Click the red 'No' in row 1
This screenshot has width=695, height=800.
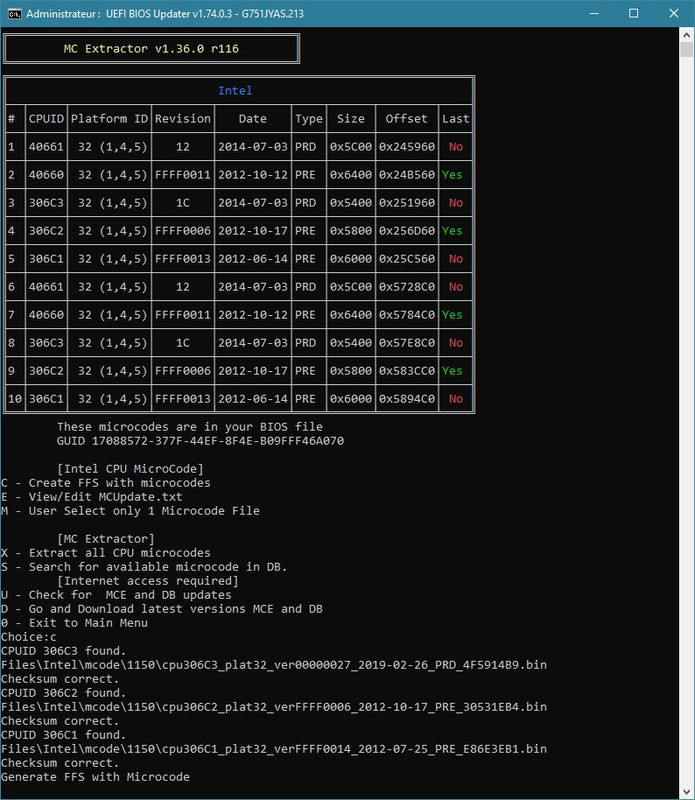[456, 147]
